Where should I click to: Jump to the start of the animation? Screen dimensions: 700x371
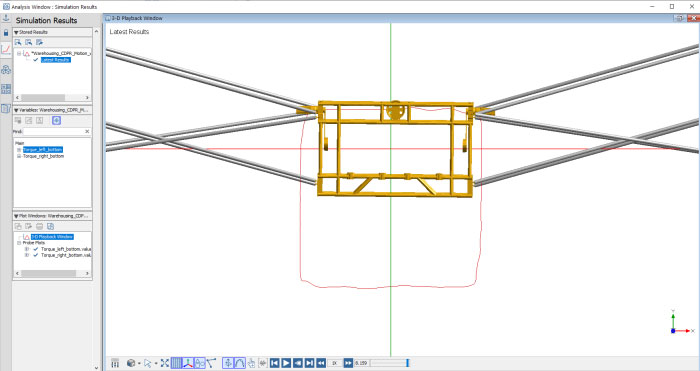point(275,363)
